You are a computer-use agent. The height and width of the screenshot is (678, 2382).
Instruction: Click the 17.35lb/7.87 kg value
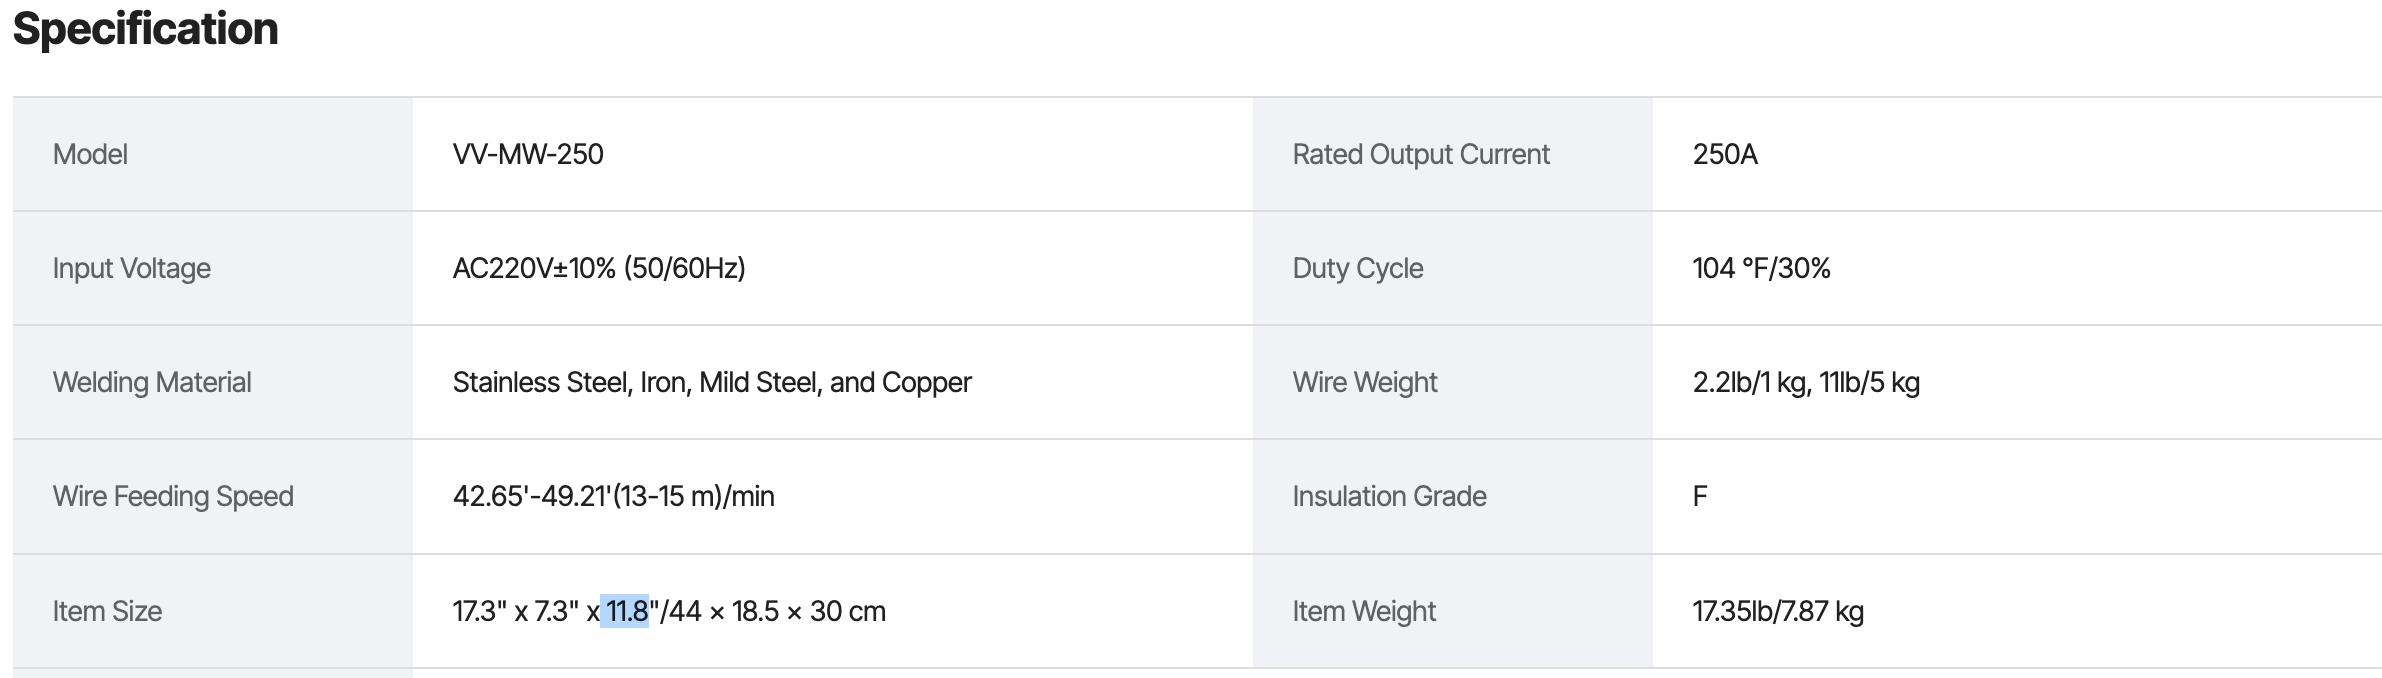(x=1777, y=611)
